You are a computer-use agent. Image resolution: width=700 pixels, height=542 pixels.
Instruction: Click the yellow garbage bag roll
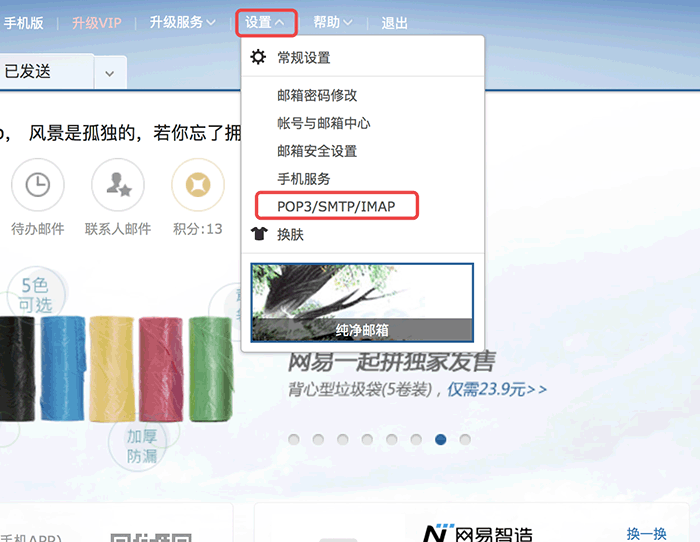112,369
